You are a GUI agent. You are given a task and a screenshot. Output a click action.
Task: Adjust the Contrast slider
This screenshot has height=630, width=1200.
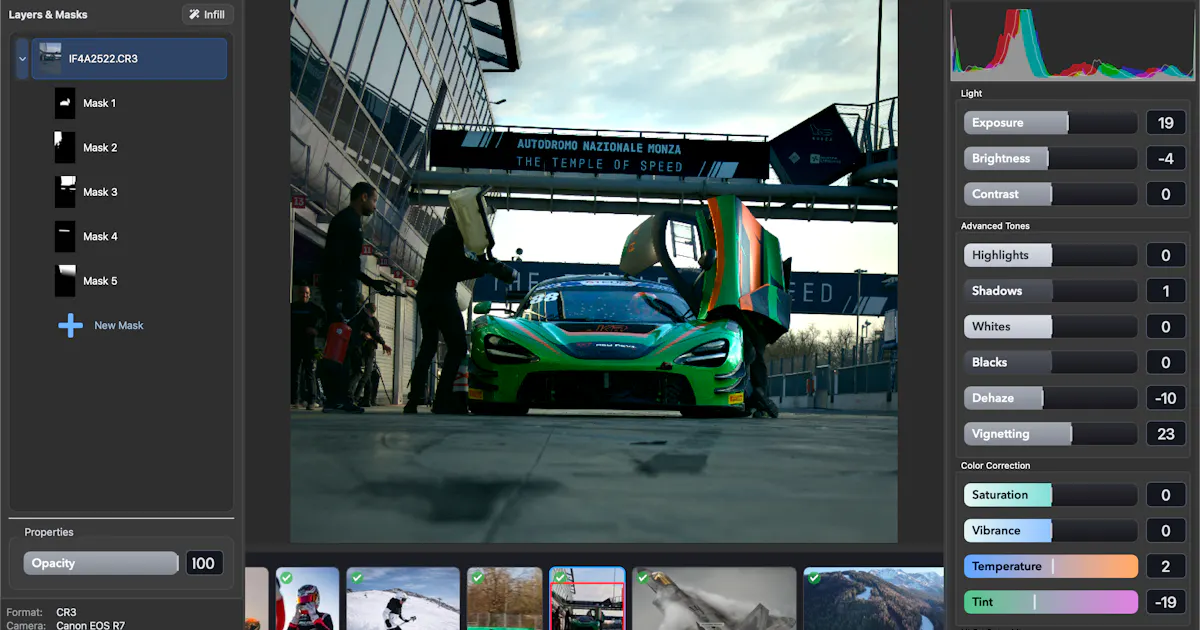tap(1051, 194)
